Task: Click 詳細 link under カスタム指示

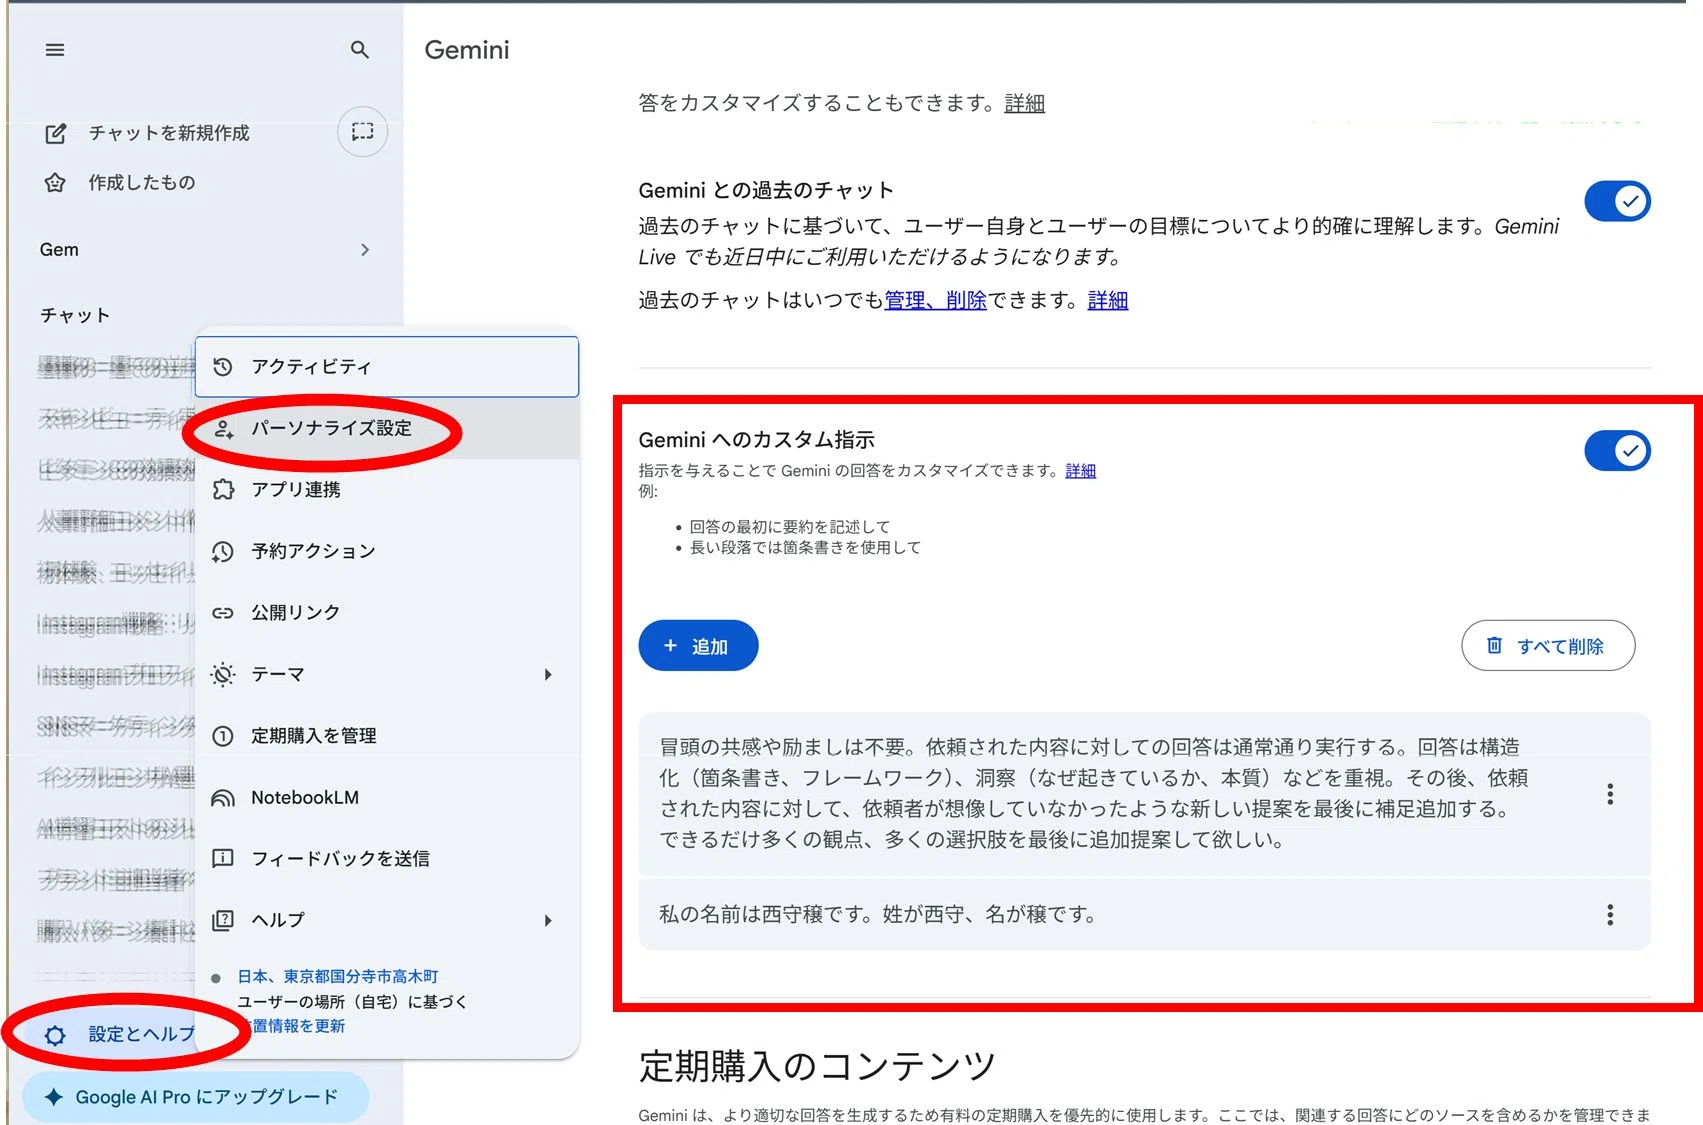Action: click(1081, 470)
